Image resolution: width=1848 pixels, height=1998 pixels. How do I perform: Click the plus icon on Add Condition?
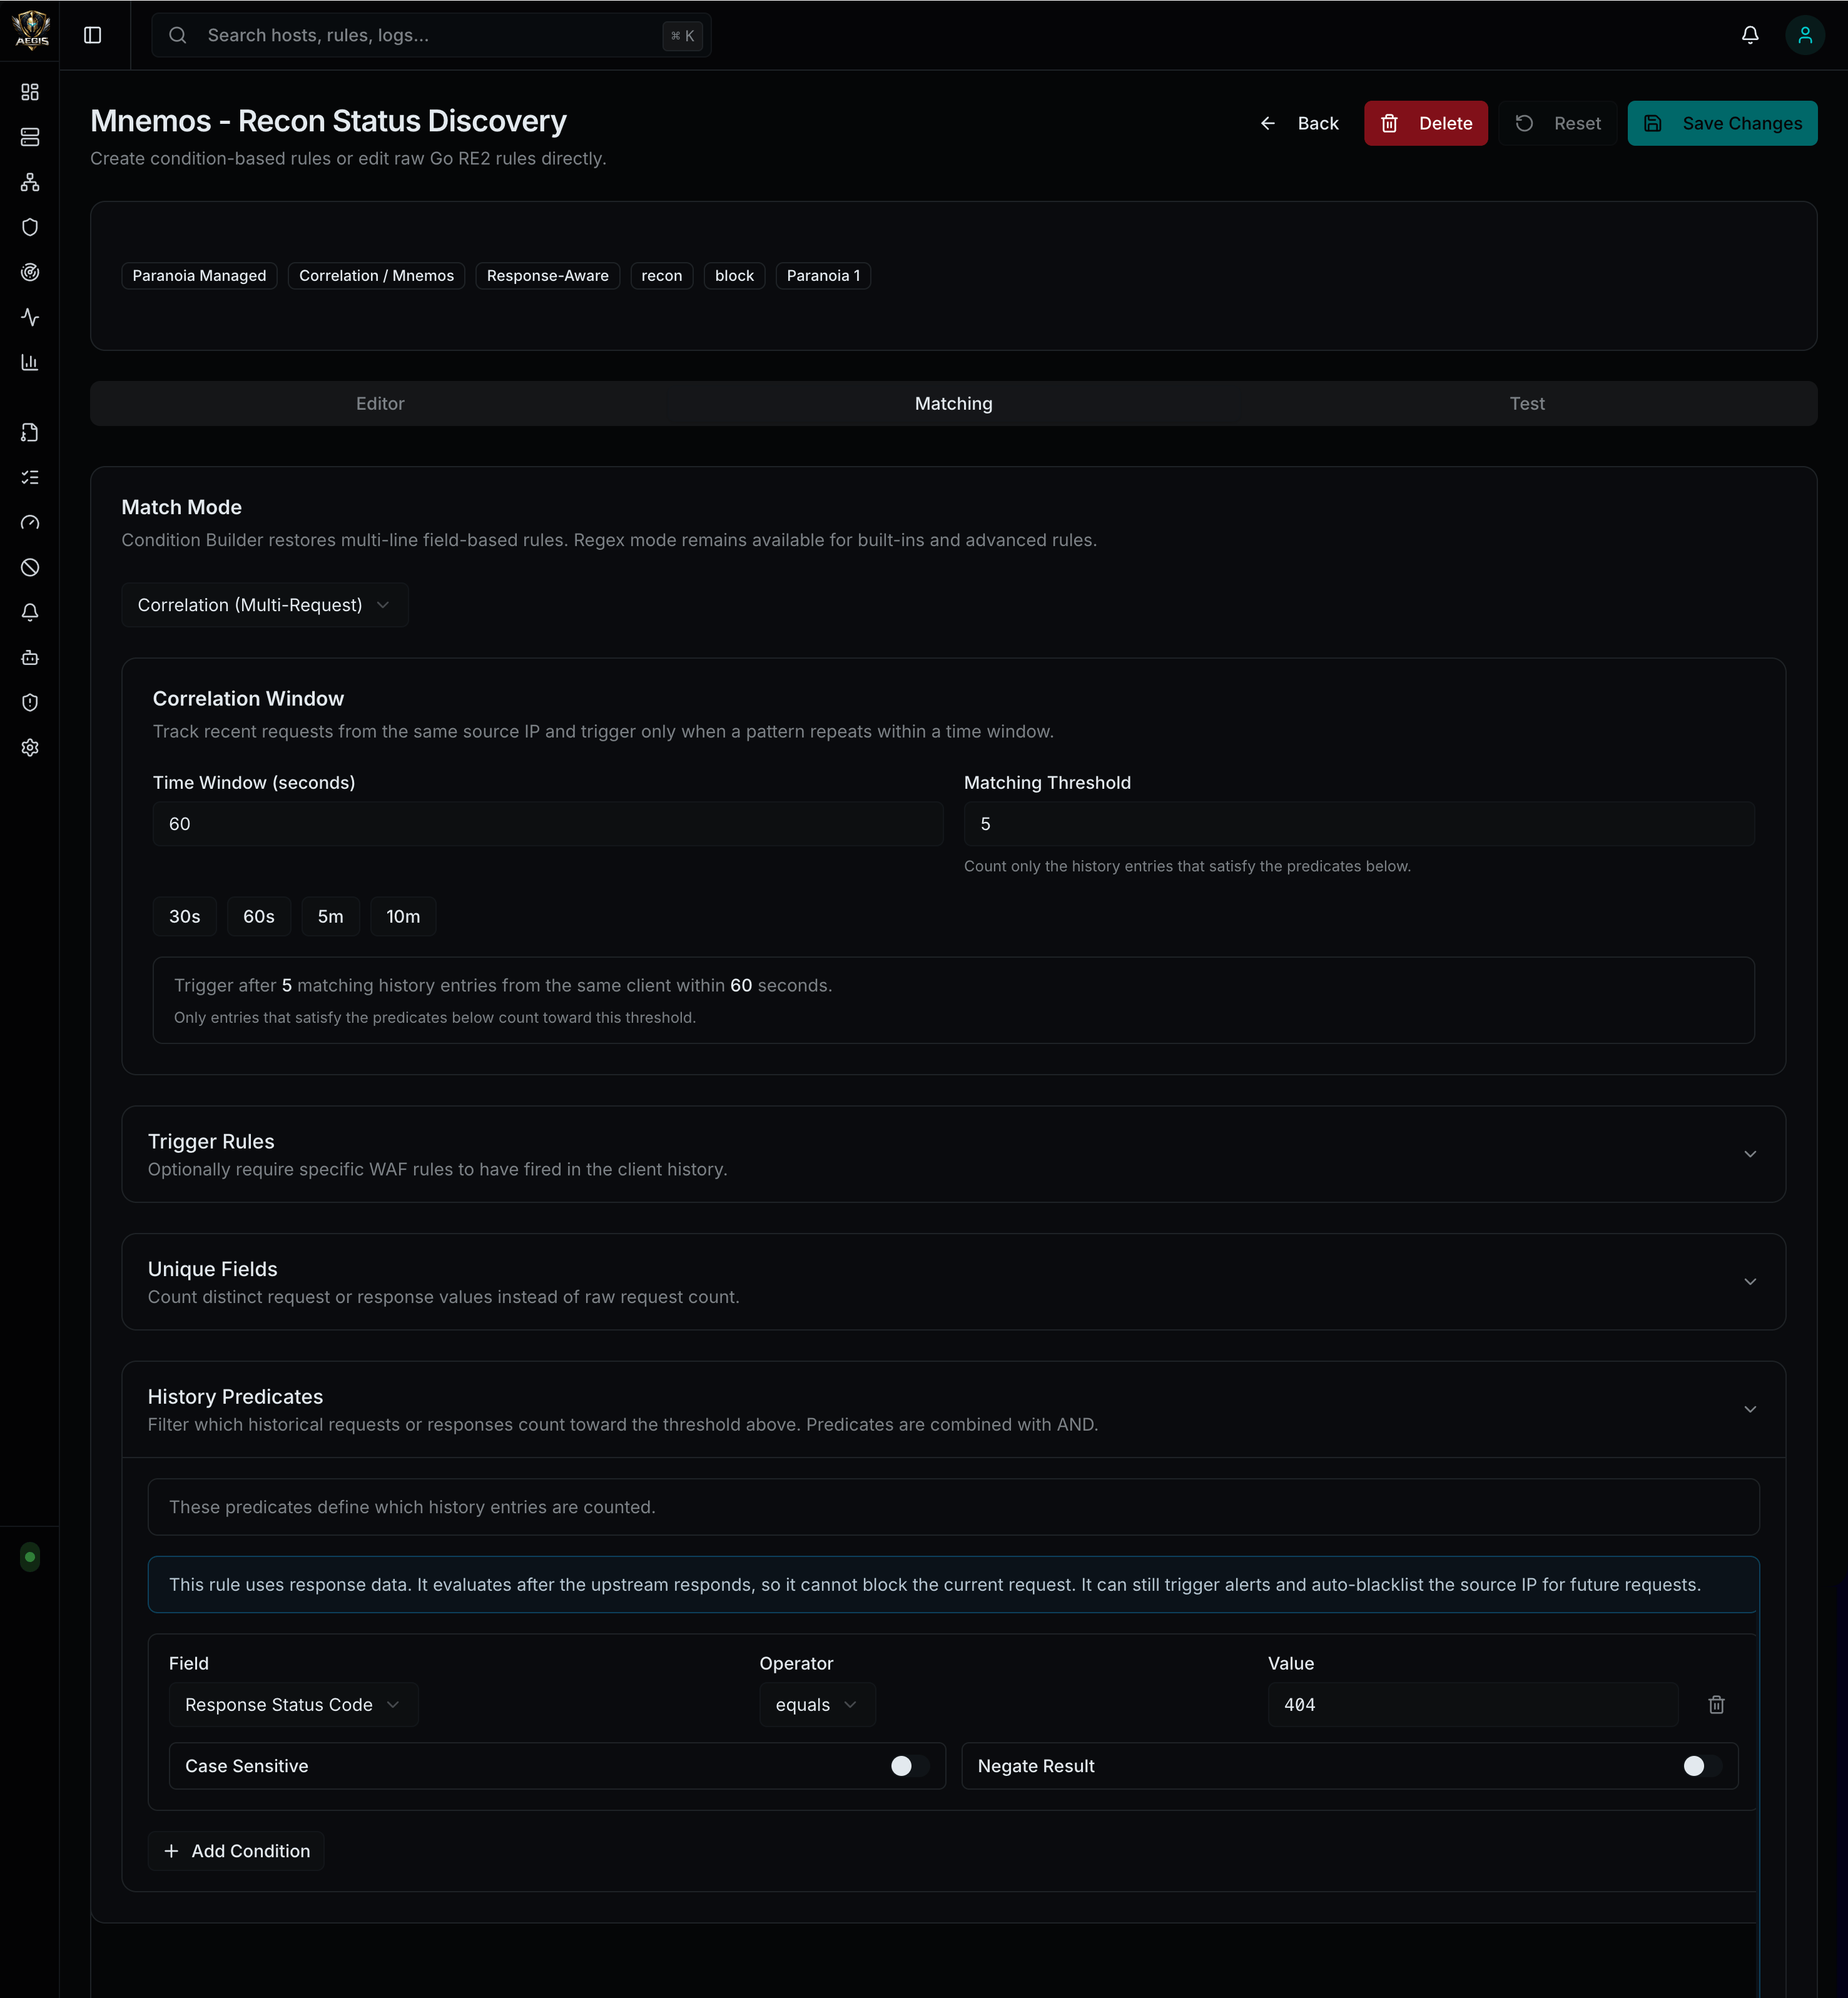coord(171,1851)
